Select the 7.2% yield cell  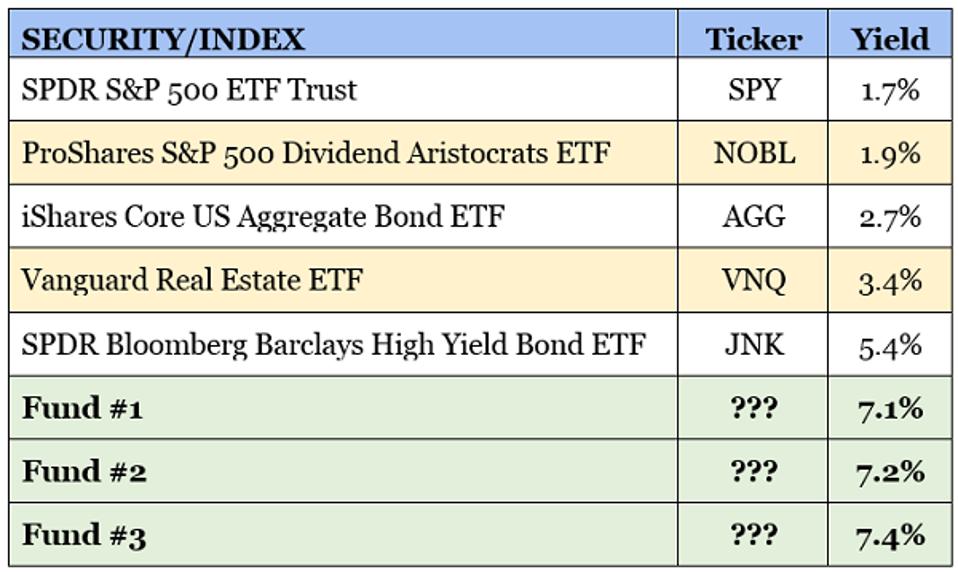(889, 471)
